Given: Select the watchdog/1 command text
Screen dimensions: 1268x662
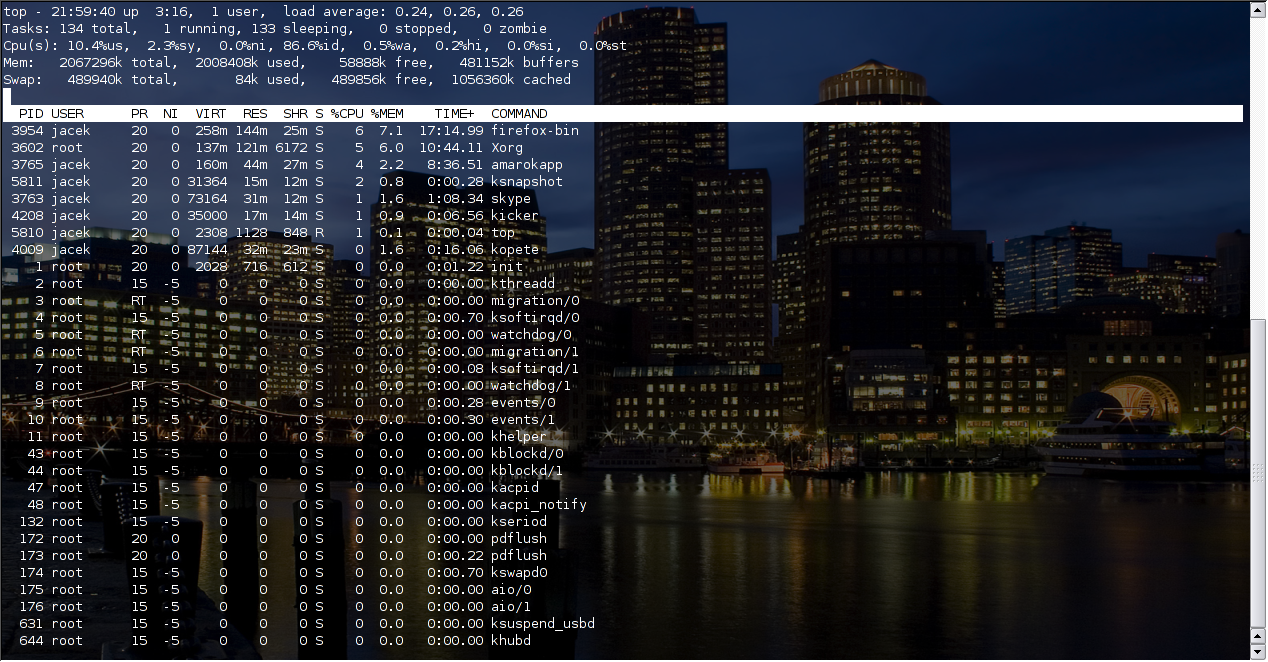Looking at the screenshot, I should coord(531,386).
